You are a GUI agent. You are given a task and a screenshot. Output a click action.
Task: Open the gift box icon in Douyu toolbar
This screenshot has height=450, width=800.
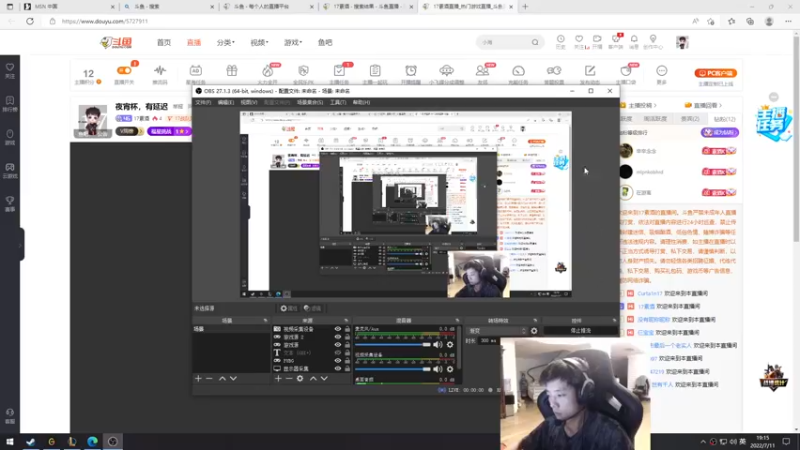[x=232, y=70]
